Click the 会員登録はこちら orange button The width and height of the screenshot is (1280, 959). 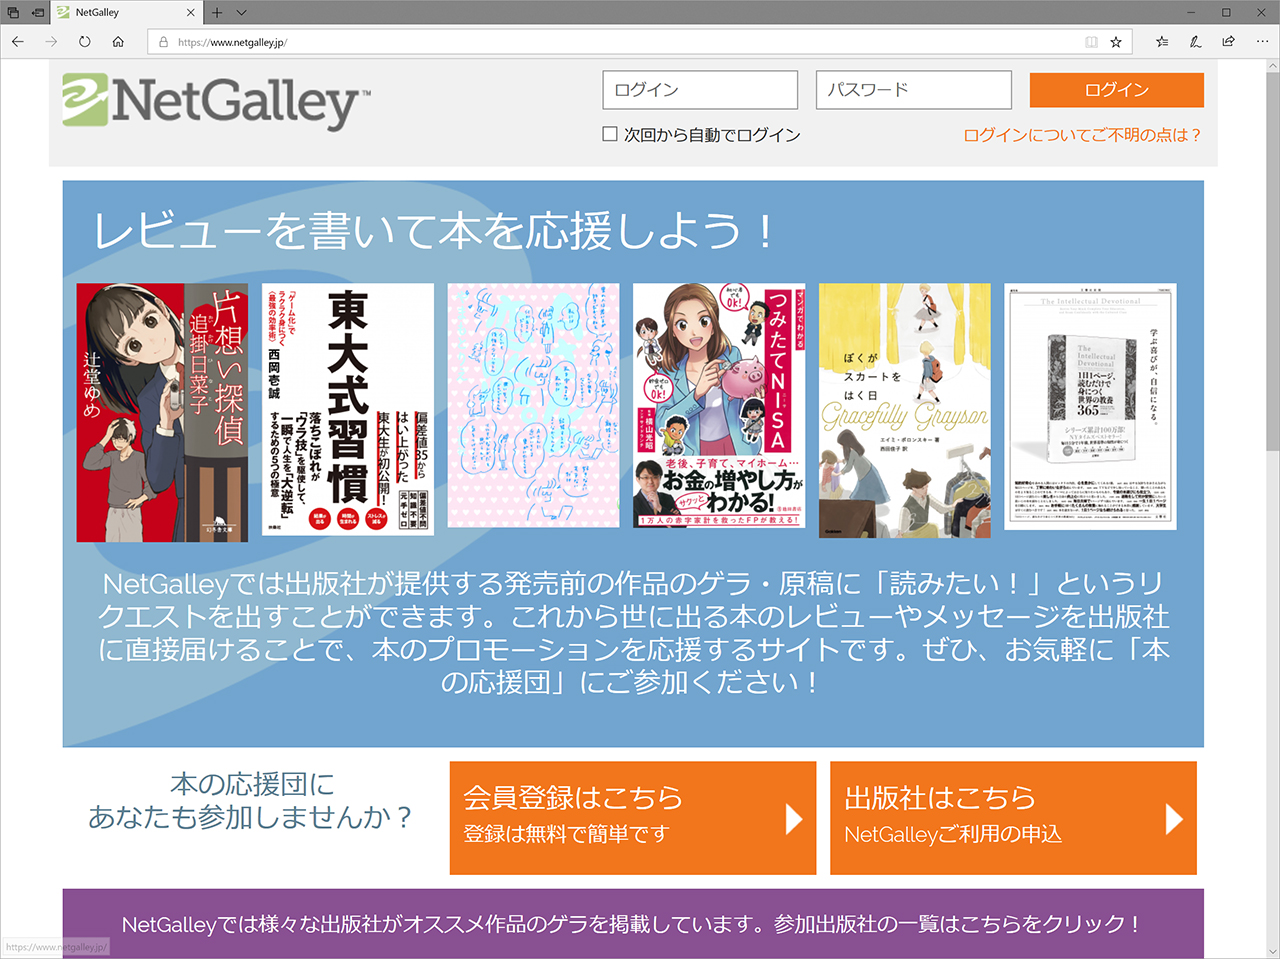633,818
